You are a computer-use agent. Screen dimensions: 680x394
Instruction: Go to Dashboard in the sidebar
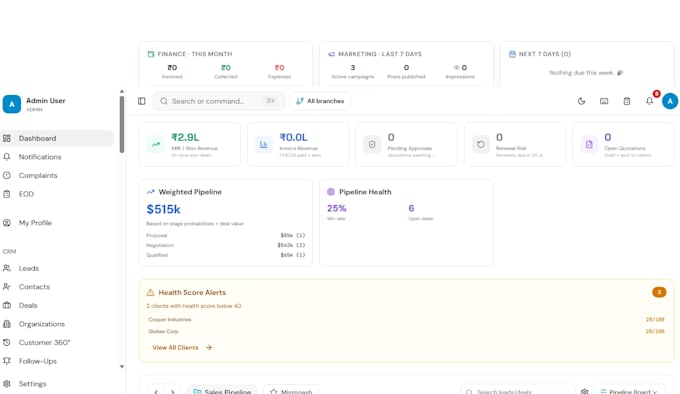pyautogui.click(x=57, y=138)
